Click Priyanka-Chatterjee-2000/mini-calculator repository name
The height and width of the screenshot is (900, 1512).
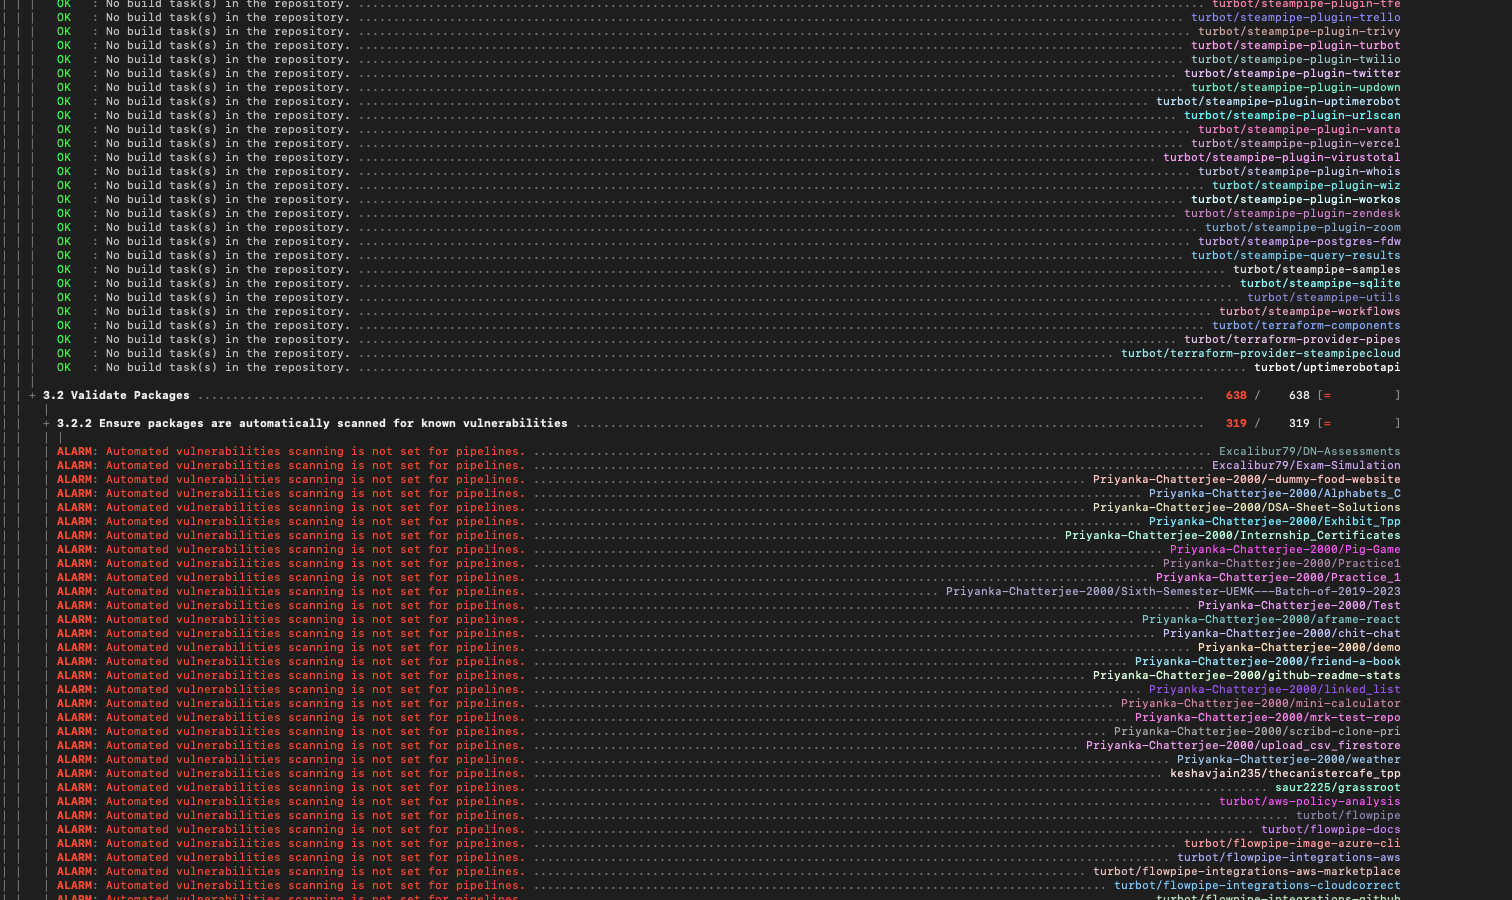pyautogui.click(x=1261, y=704)
